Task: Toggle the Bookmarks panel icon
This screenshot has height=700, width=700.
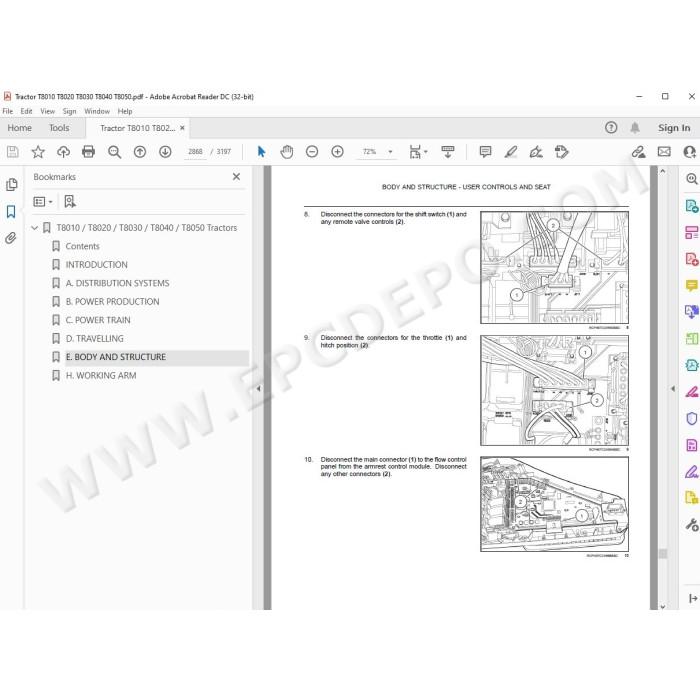Action: pyautogui.click(x=11, y=212)
